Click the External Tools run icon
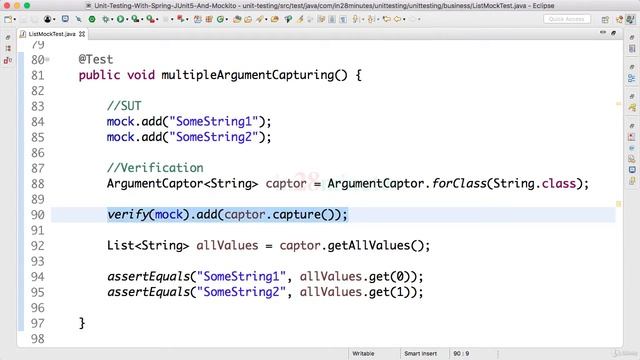 [x=151, y=19]
